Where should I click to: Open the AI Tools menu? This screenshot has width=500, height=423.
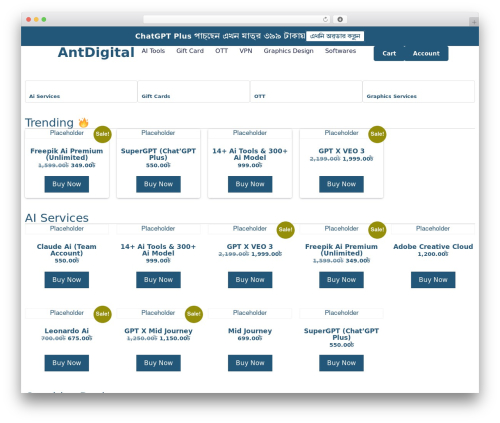coord(153,51)
